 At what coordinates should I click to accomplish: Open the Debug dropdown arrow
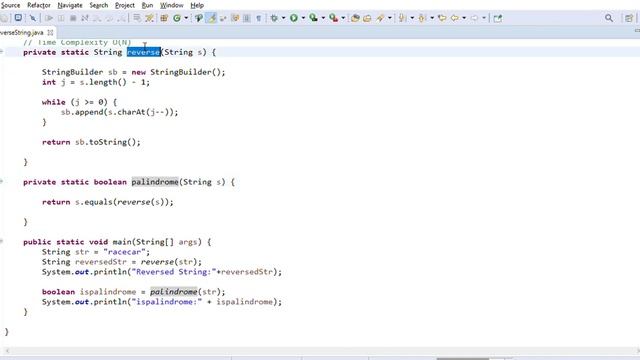click(x=283, y=18)
